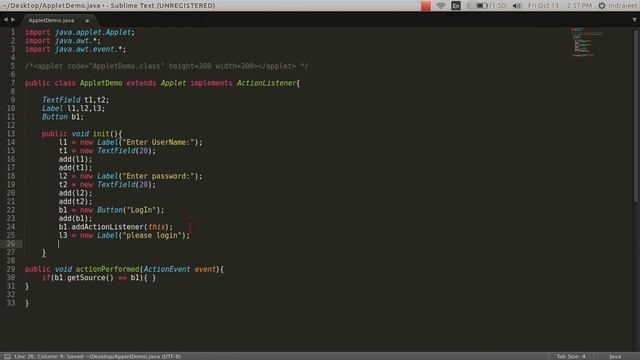Click the "Enter password:" string

tap(158, 176)
